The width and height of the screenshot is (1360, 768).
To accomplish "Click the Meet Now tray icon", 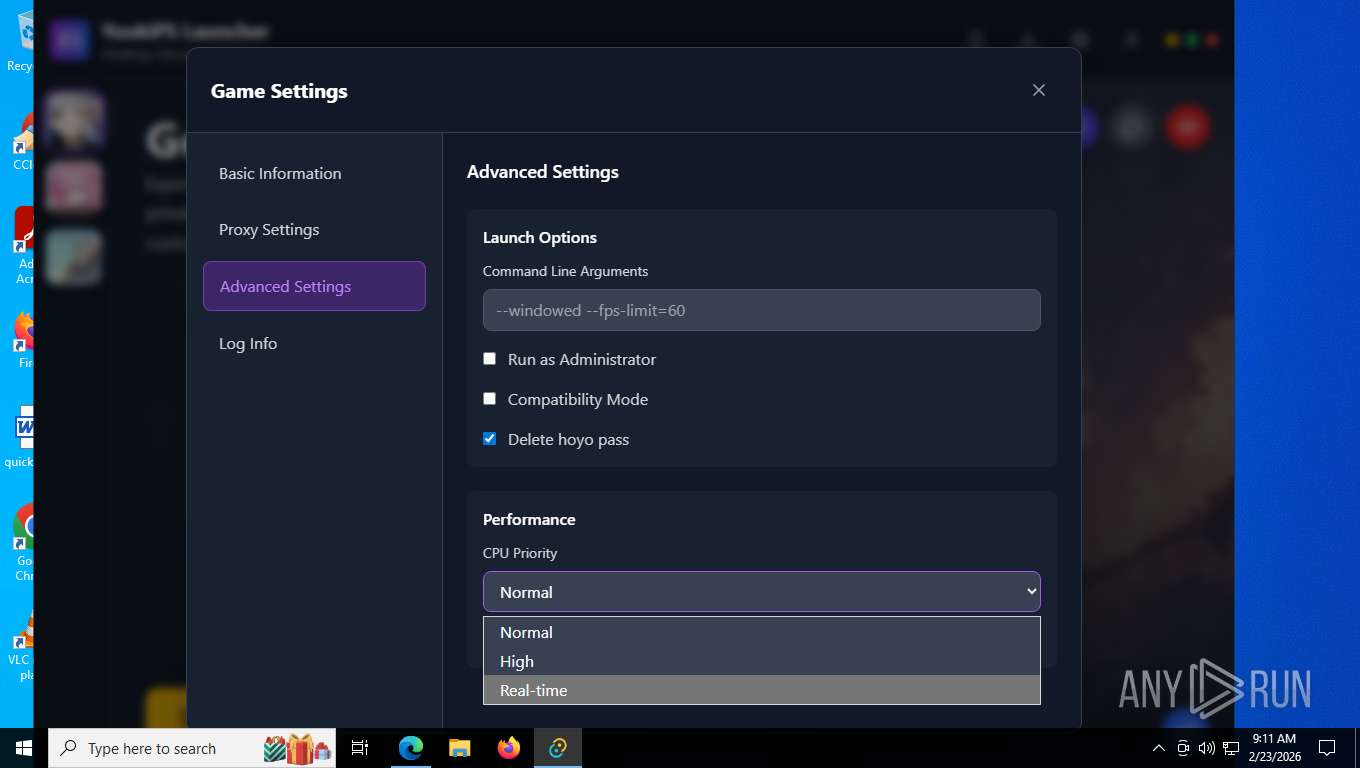I will pyautogui.click(x=1183, y=748).
